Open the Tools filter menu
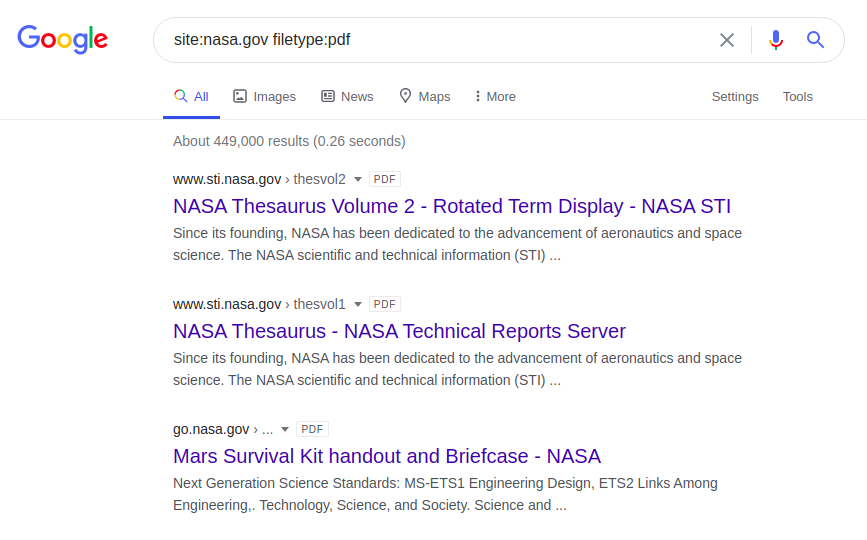Screen dimensions: 867x540 click(798, 97)
